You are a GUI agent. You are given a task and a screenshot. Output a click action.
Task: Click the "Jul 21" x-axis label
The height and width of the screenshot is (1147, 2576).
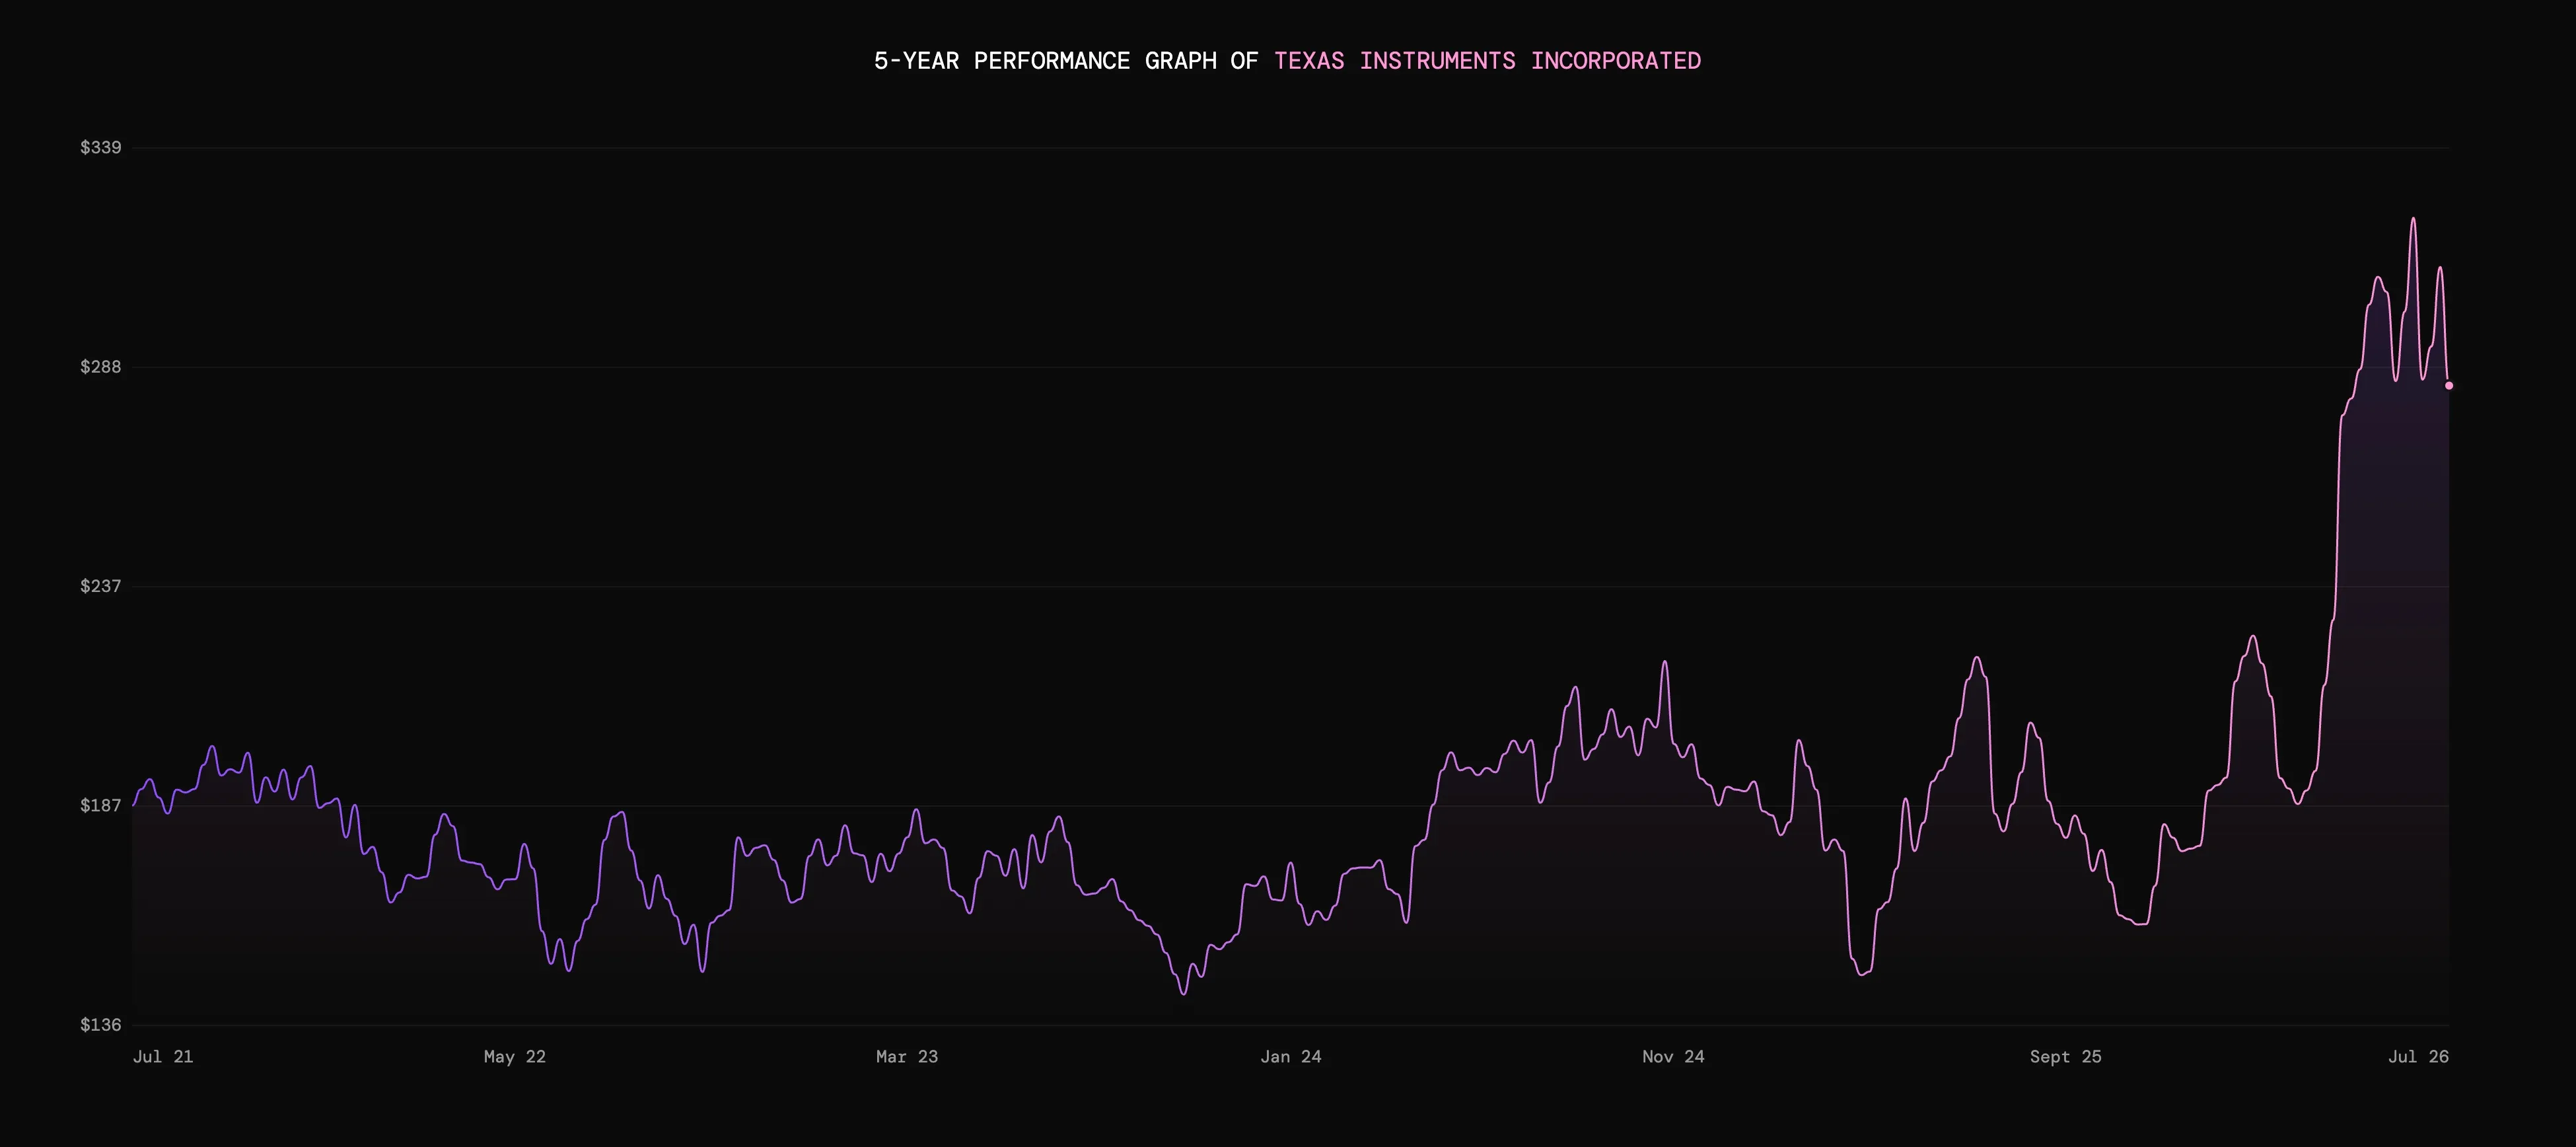point(163,1057)
